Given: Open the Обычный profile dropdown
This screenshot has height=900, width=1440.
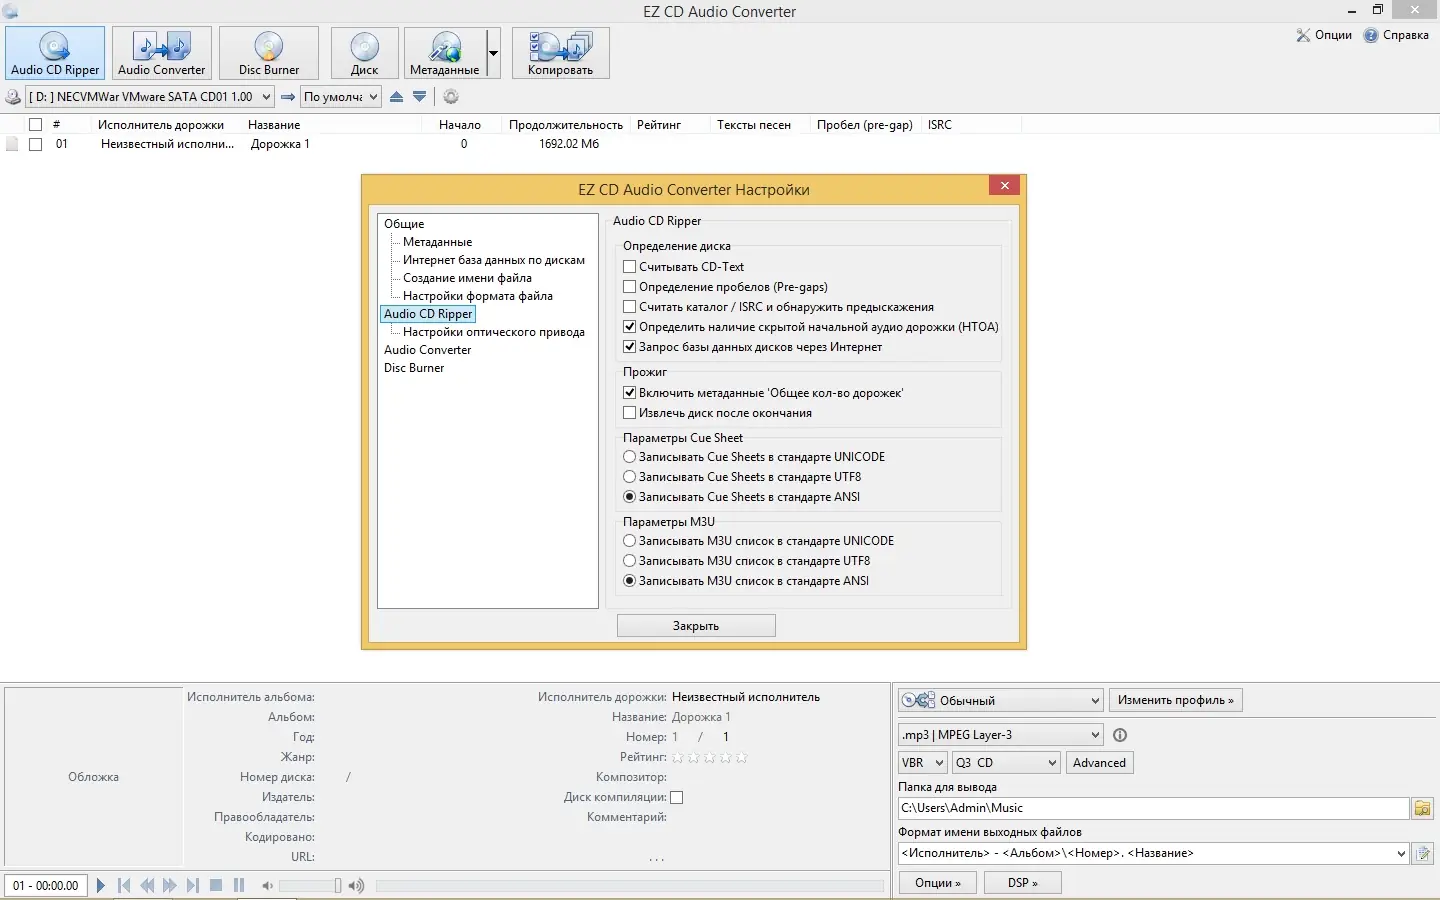Looking at the screenshot, I should (1001, 700).
